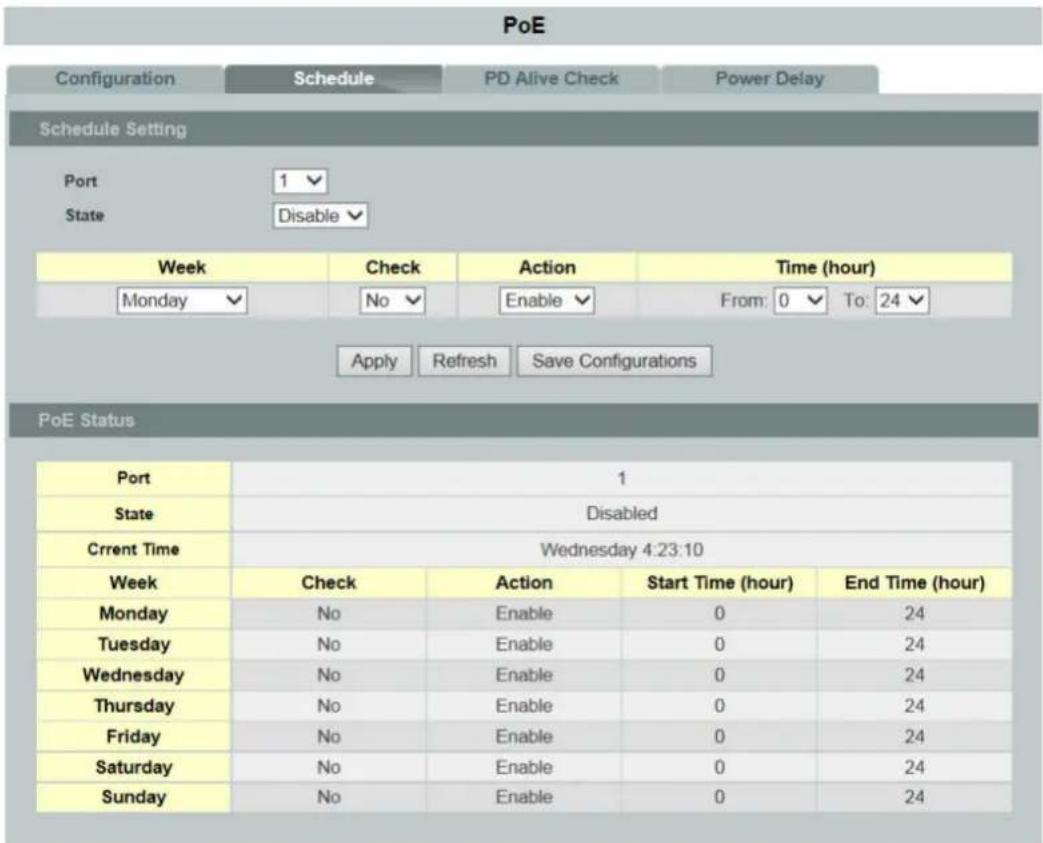Click Thursday's End Time value 24

[x=915, y=705]
